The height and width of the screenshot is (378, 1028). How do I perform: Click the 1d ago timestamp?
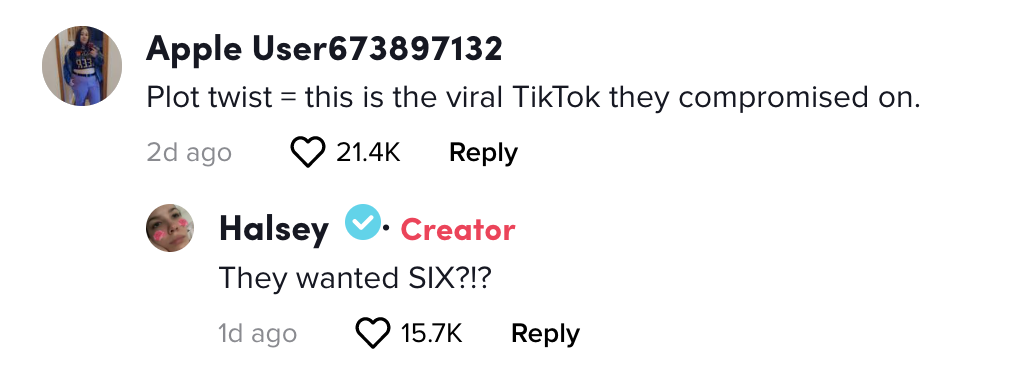point(258,333)
